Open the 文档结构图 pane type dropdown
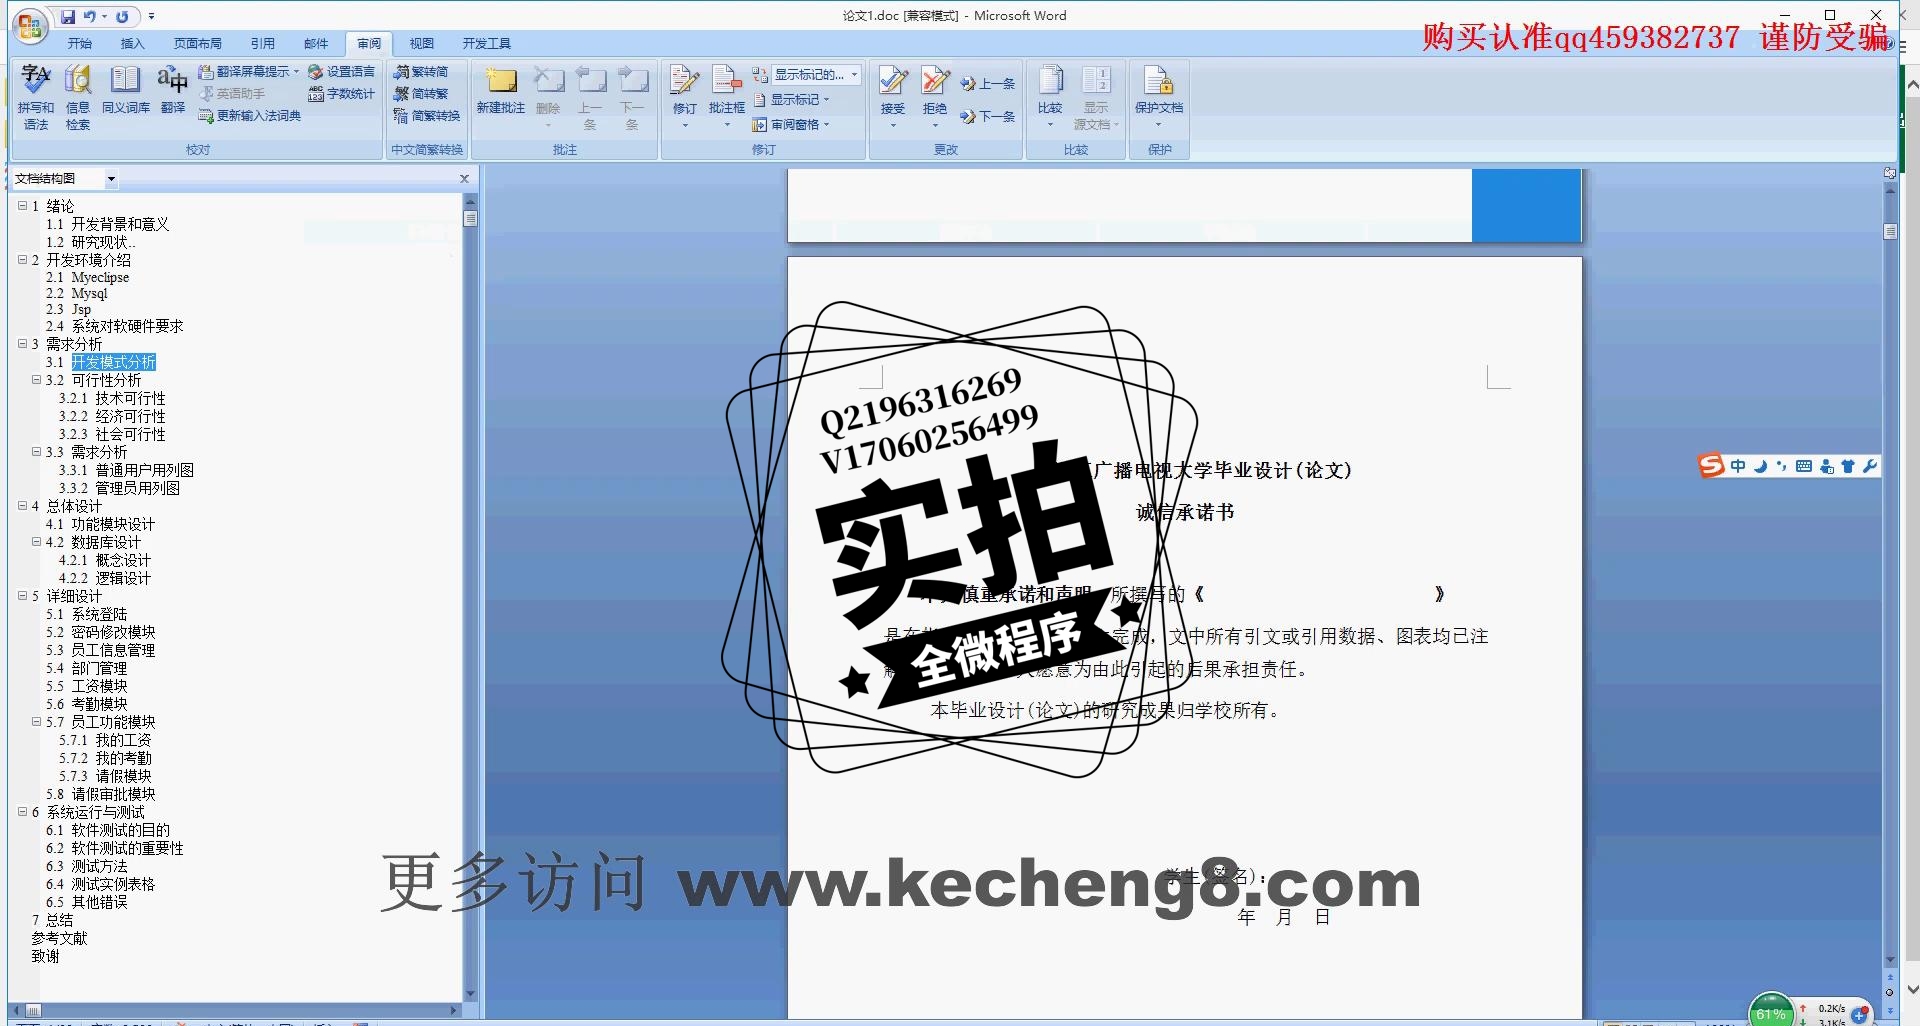The height and width of the screenshot is (1026, 1920). pyautogui.click(x=111, y=179)
